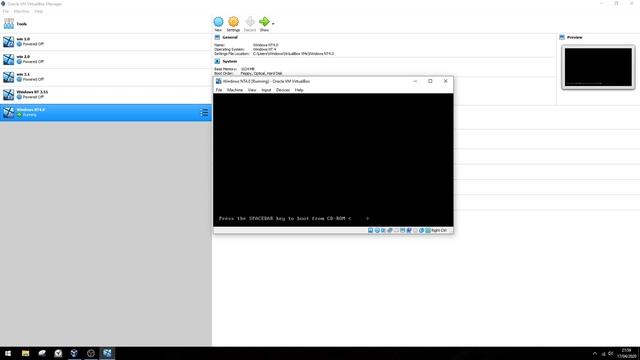Click the VirtualBox cube taskbar icon

point(74,353)
